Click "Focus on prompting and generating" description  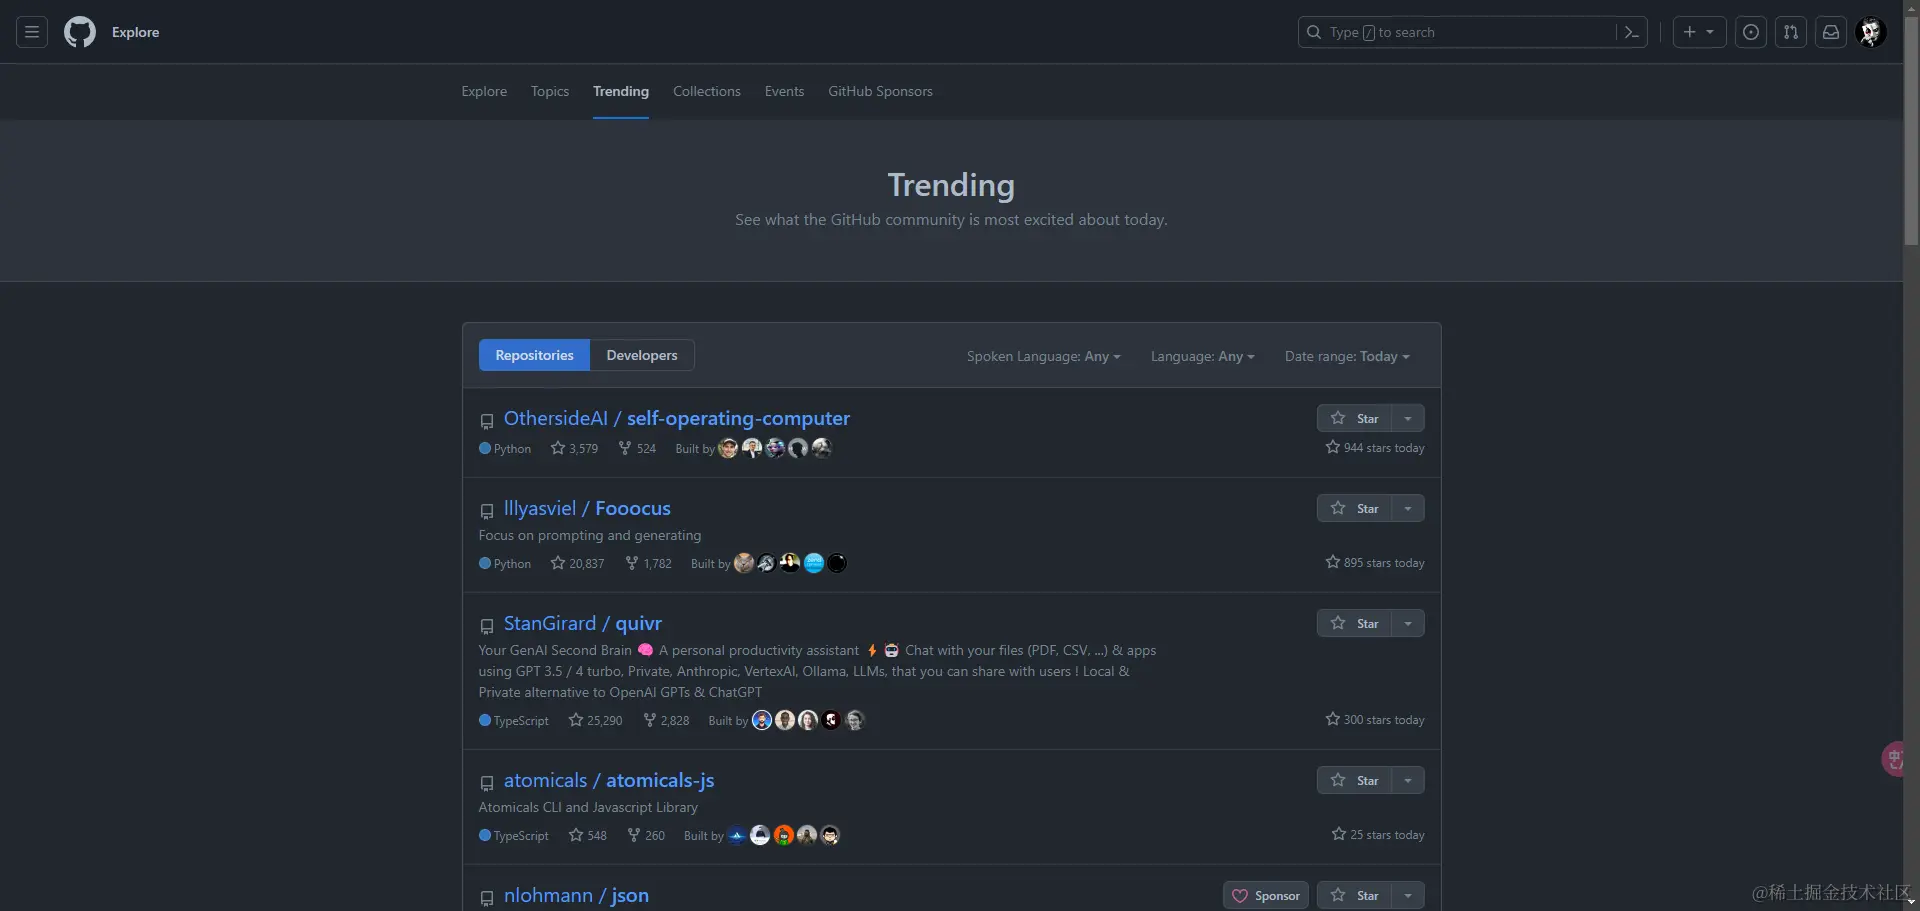pos(590,536)
